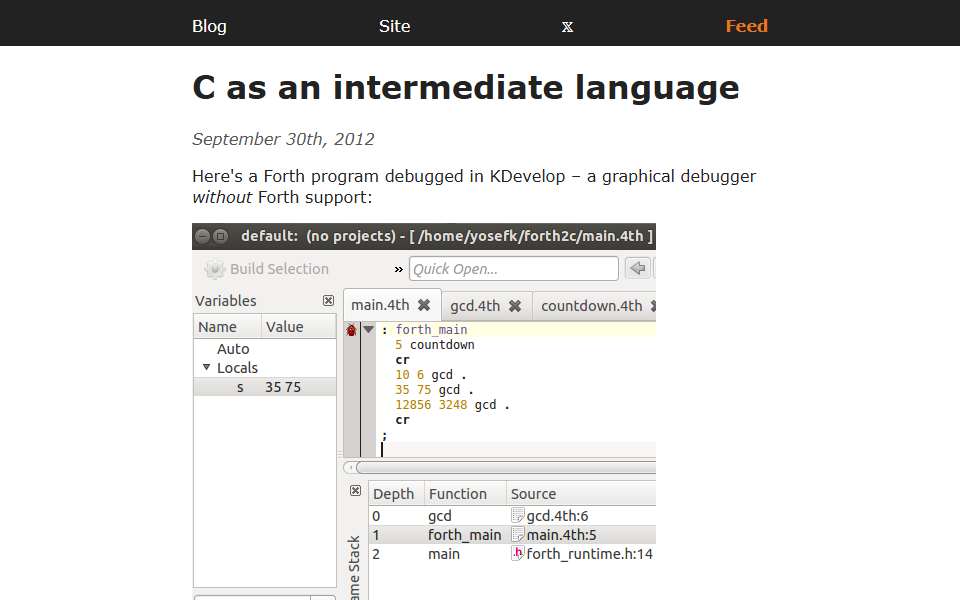
Task: Click the Depth column header
Action: pyautogui.click(x=394, y=494)
